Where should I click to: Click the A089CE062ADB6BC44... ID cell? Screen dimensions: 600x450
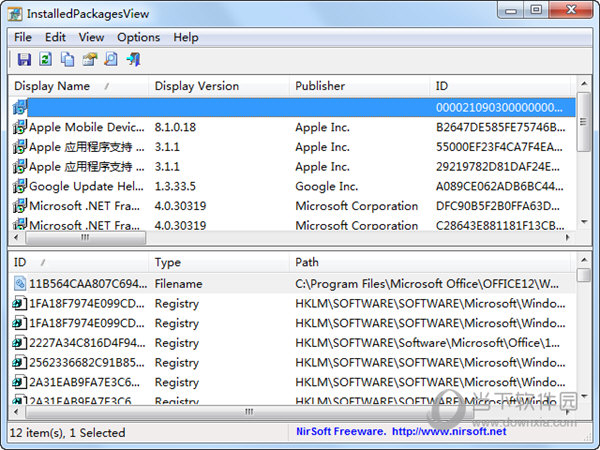500,186
